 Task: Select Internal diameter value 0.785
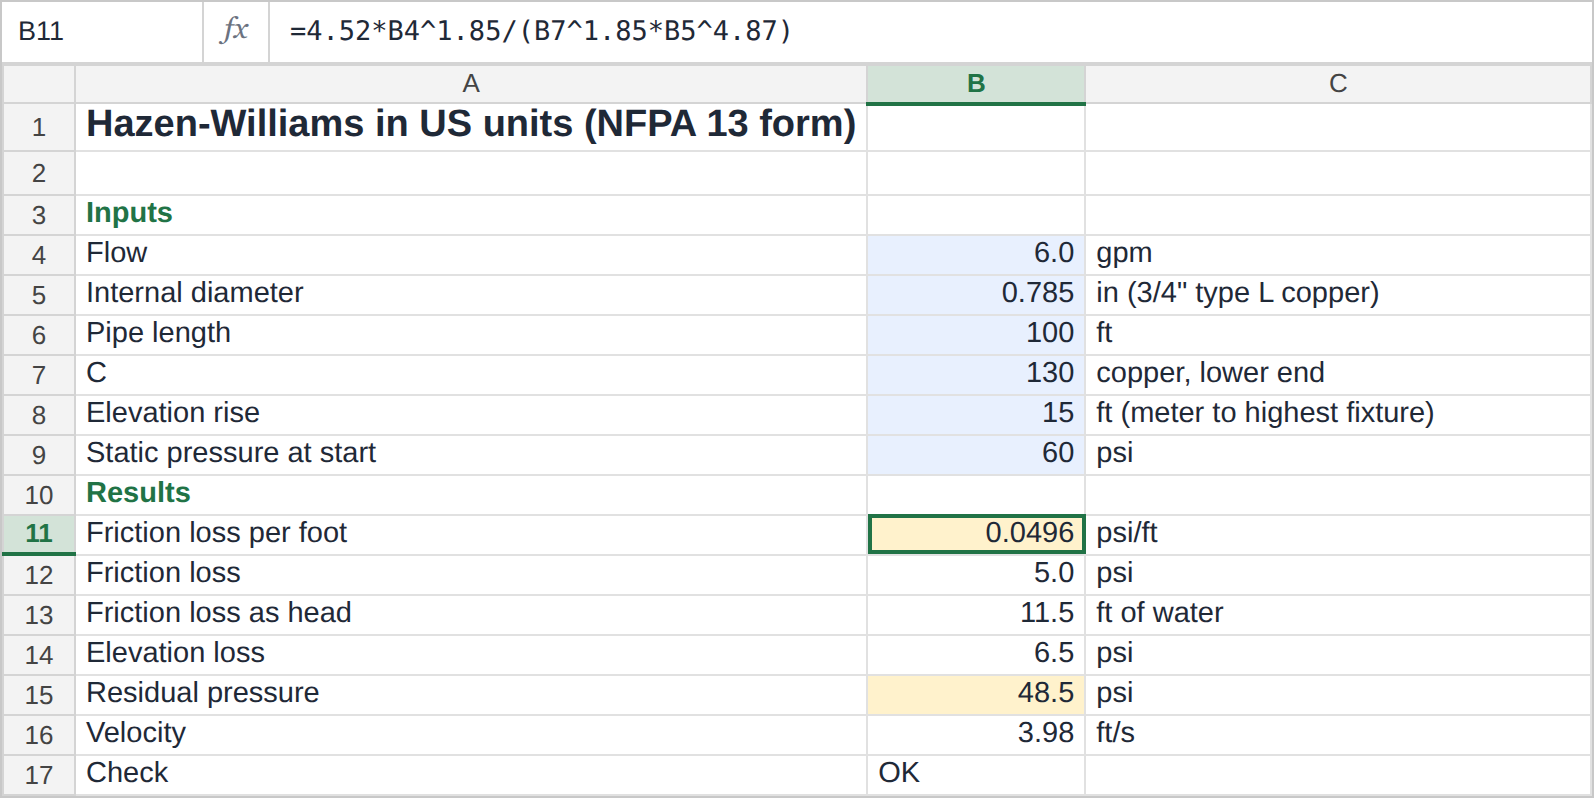pyautogui.click(x=976, y=295)
